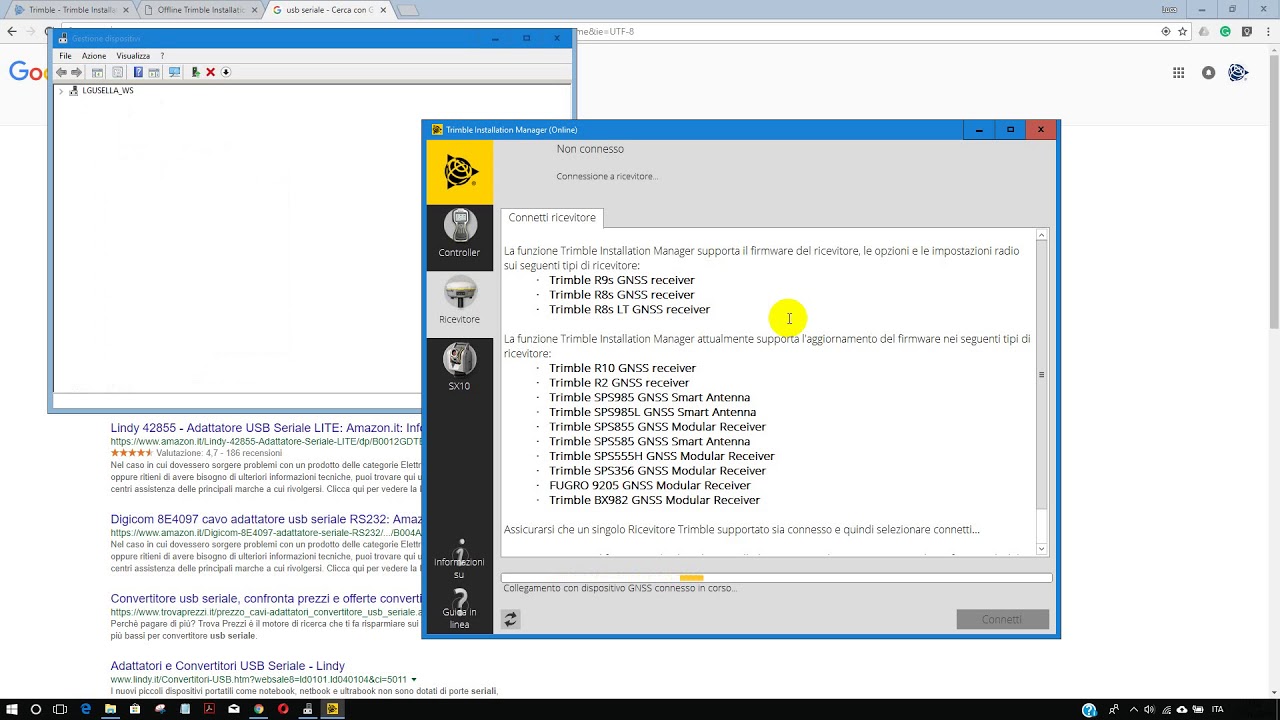
Task: Click FUGRO 9205 GNSS Modular Receiver text
Action: point(650,485)
